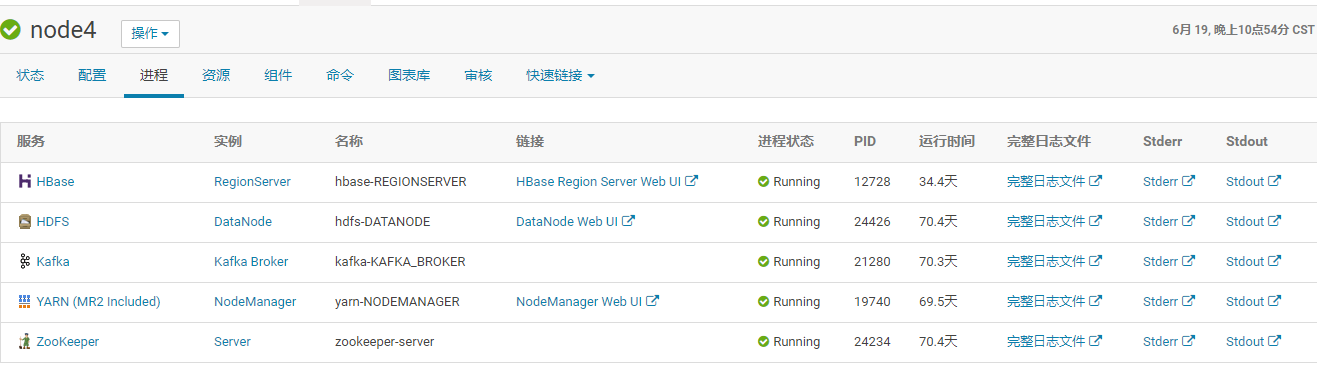Image resolution: width=1317 pixels, height=367 pixels.
Task: Click the green Running status icon for Kafka
Action: pyautogui.click(x=763, y=262)
